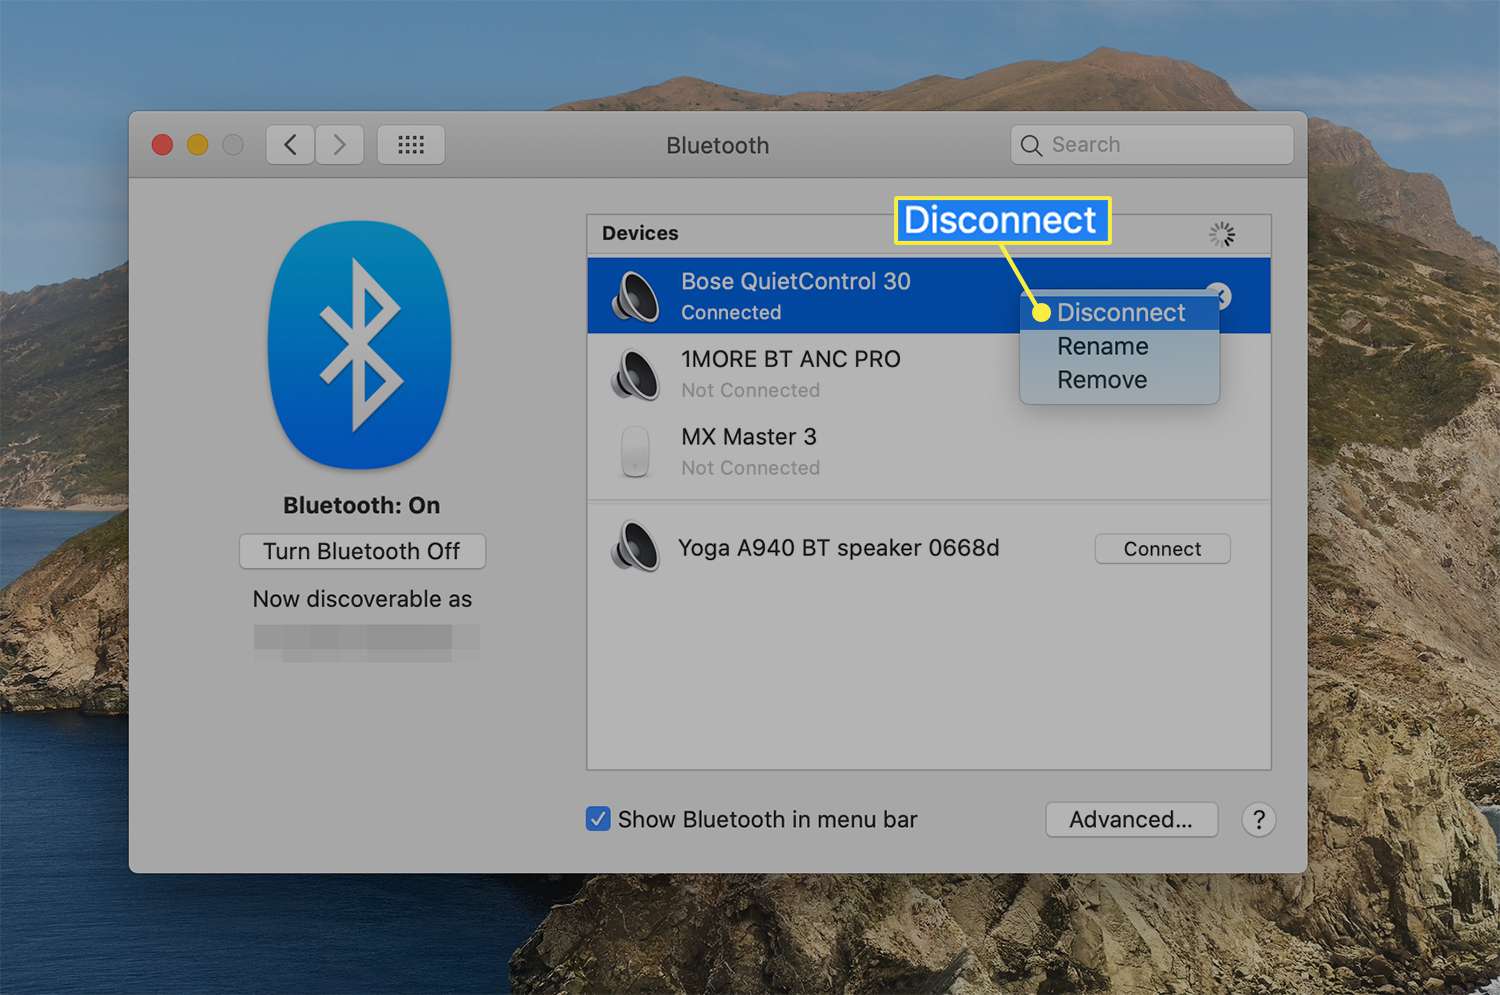Click the scanning spinner in Devices header
The height and width of the screenshot is (995, 1500).
pyautogui.click(x=1222, y=234)
